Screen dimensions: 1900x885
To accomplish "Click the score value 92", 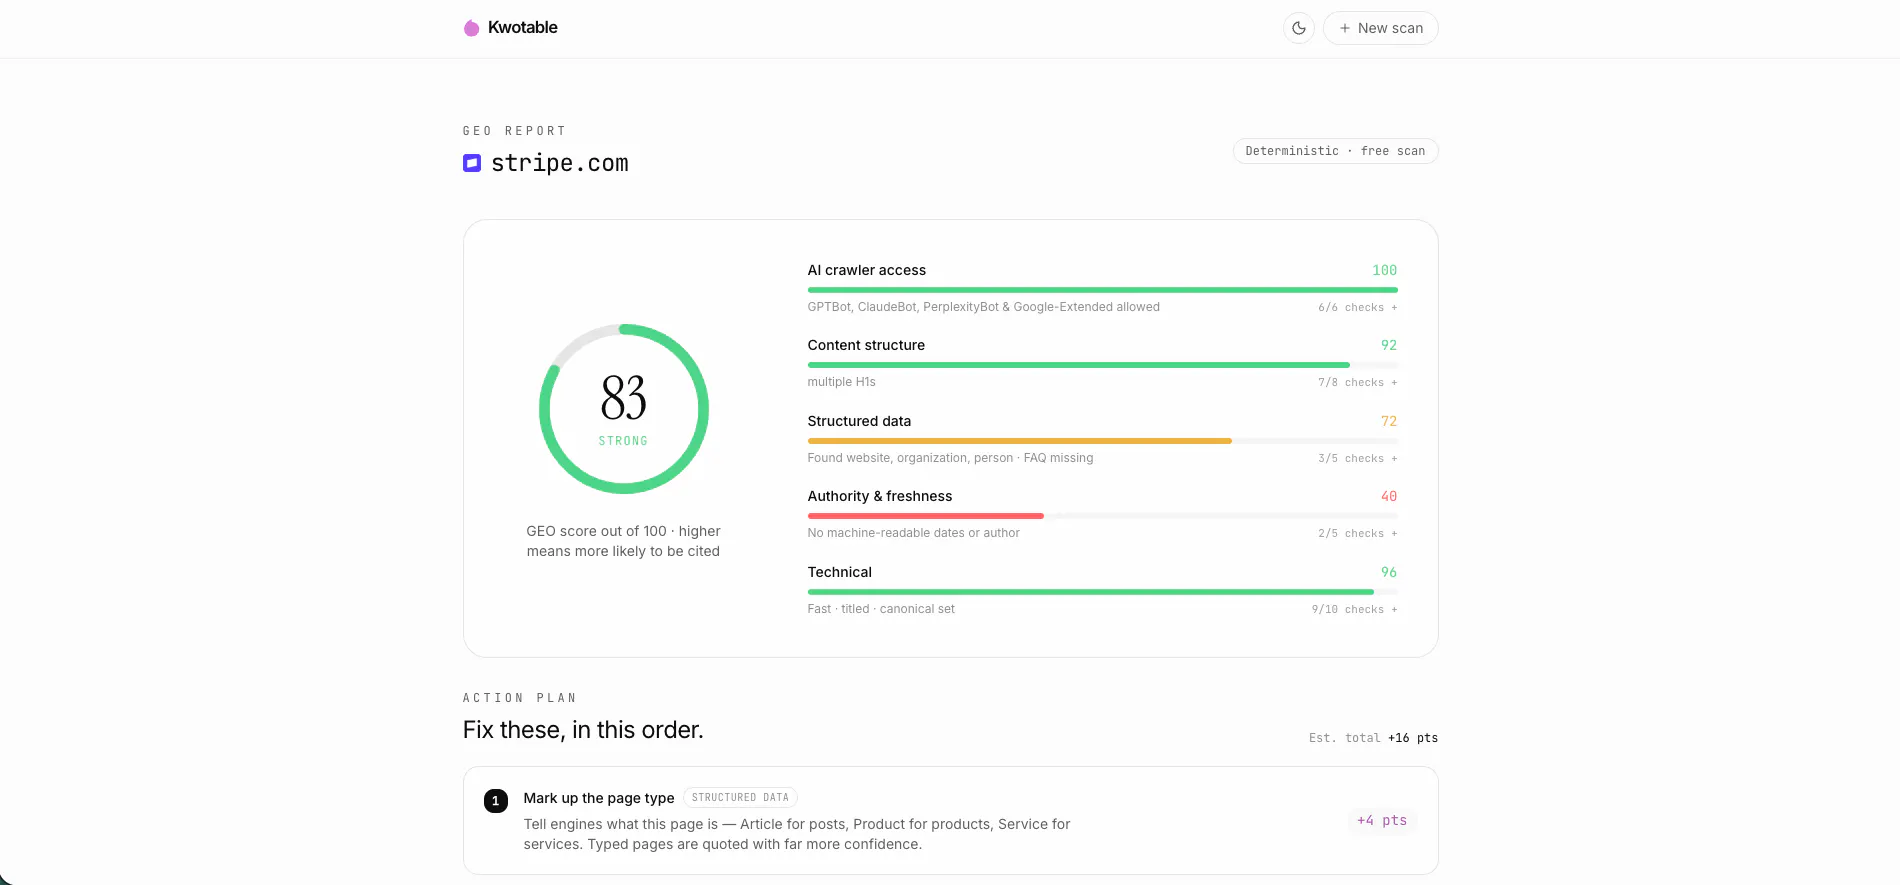I will coord(1389,345).
